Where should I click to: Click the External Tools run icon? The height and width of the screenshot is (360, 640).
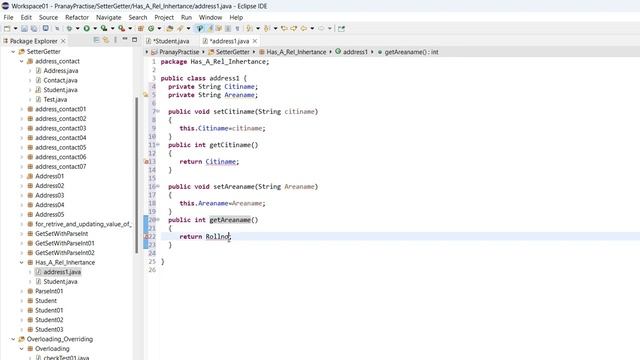pos(122,29)
